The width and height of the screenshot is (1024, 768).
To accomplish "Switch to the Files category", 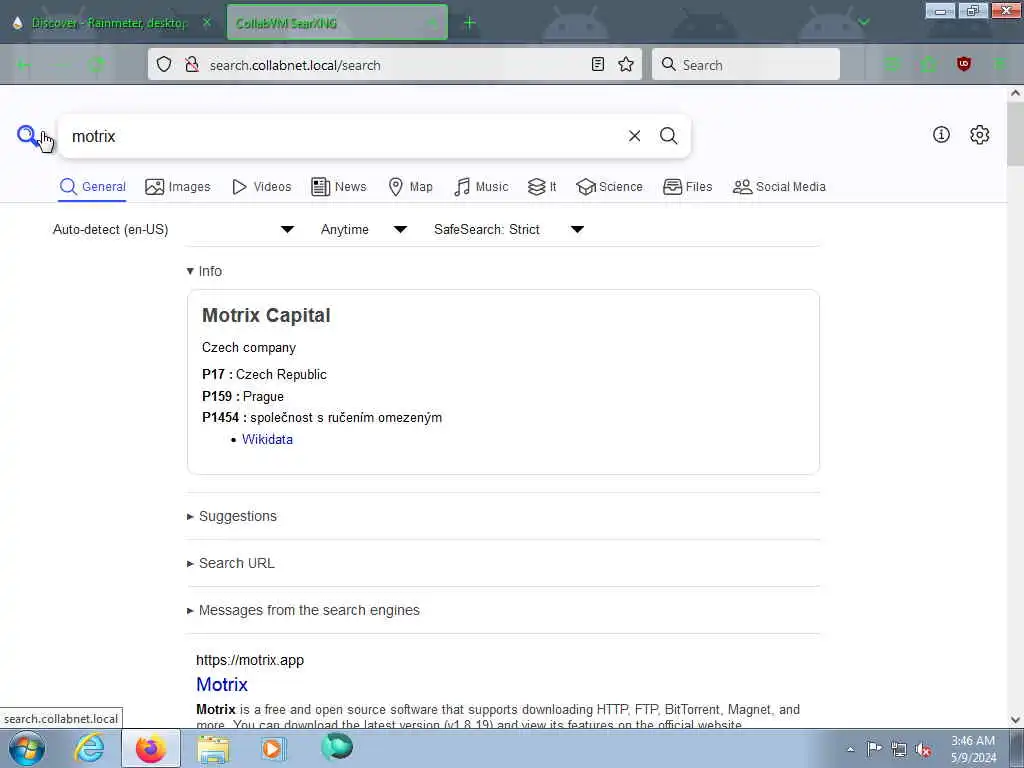I will [687, 187].
